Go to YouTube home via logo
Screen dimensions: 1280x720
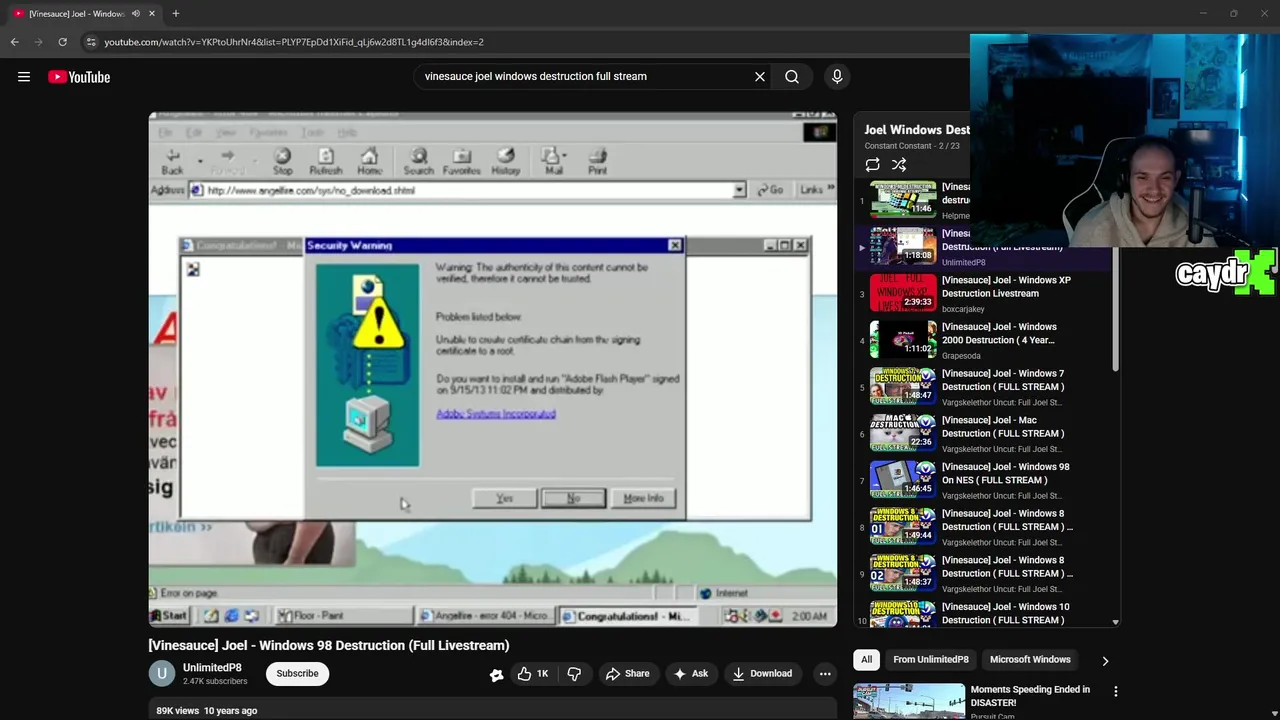pos(79,77)
